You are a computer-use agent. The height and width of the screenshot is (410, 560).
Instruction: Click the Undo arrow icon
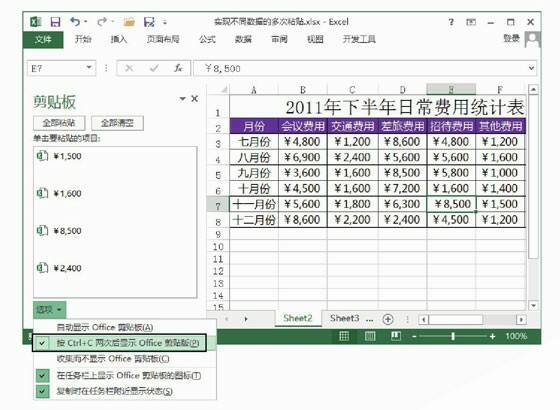tap(75, 22)
